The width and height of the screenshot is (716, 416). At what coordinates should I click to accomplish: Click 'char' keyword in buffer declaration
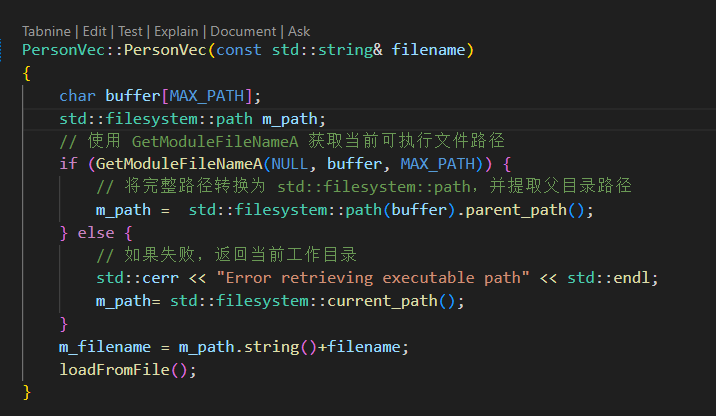coord(78,96)
